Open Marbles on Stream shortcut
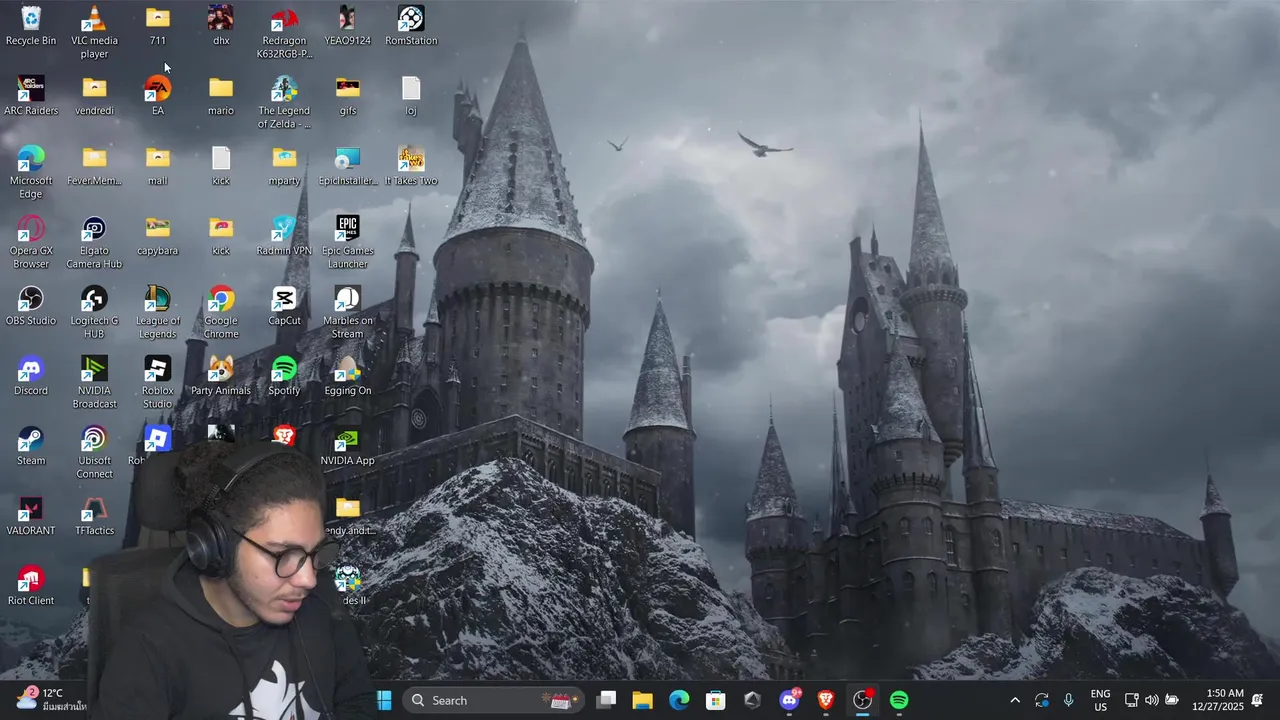 (x=347, y=312)
